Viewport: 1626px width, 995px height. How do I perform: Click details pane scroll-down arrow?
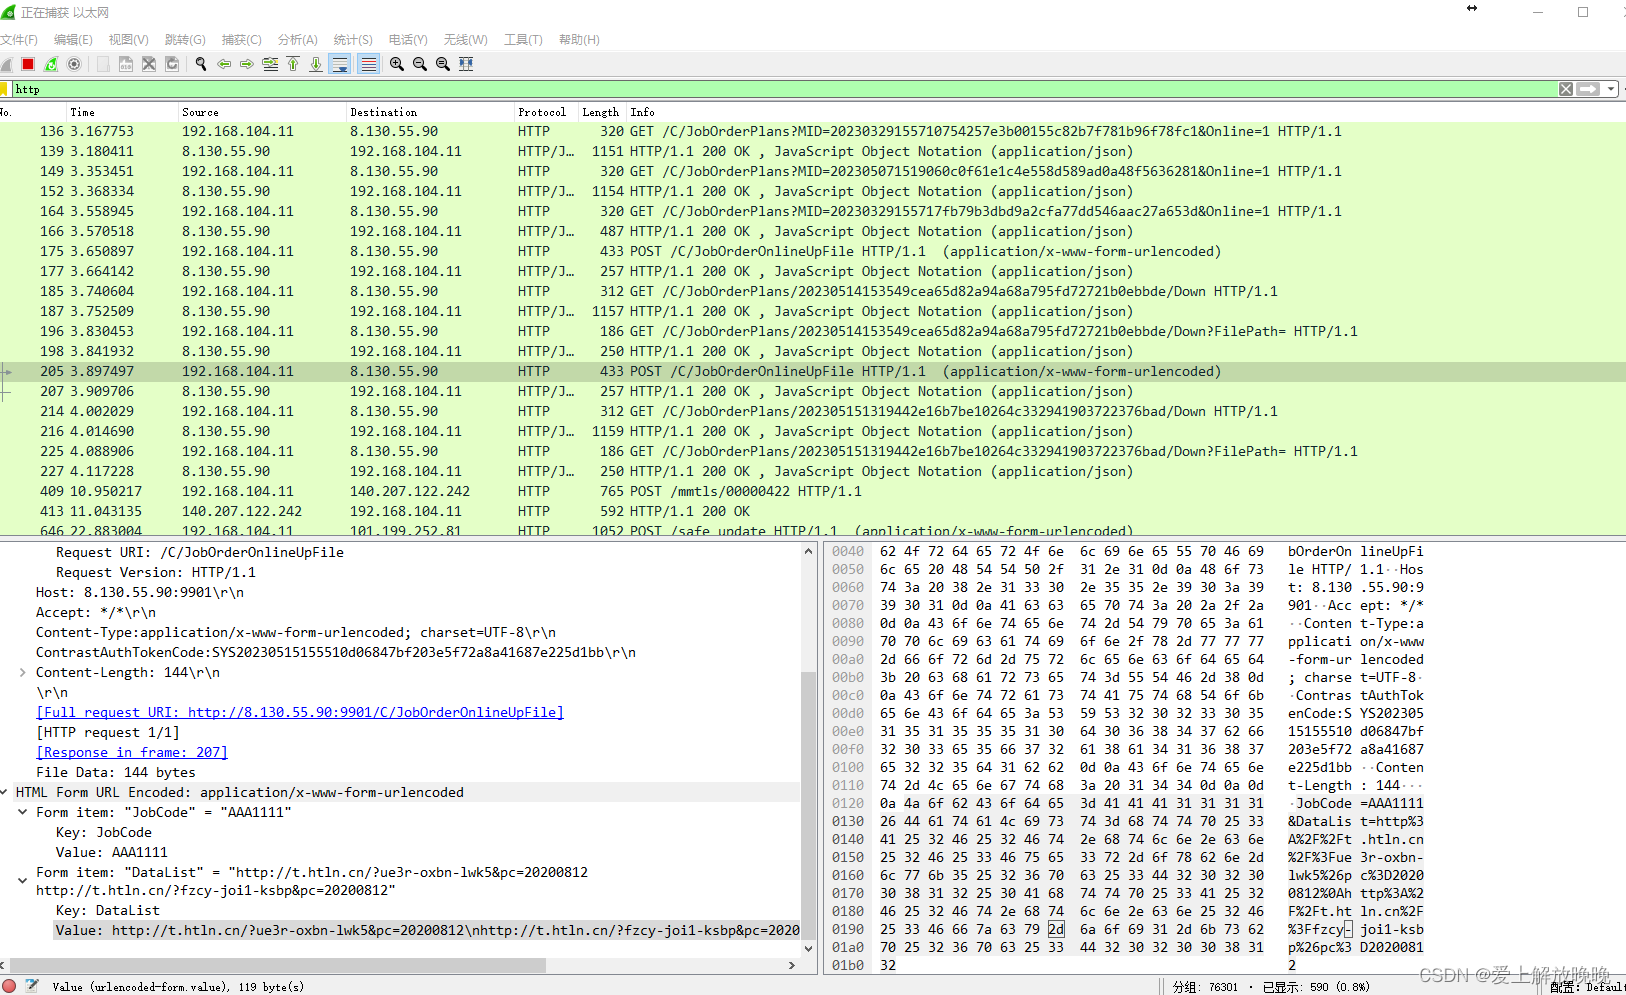click(x=808, y=949)
